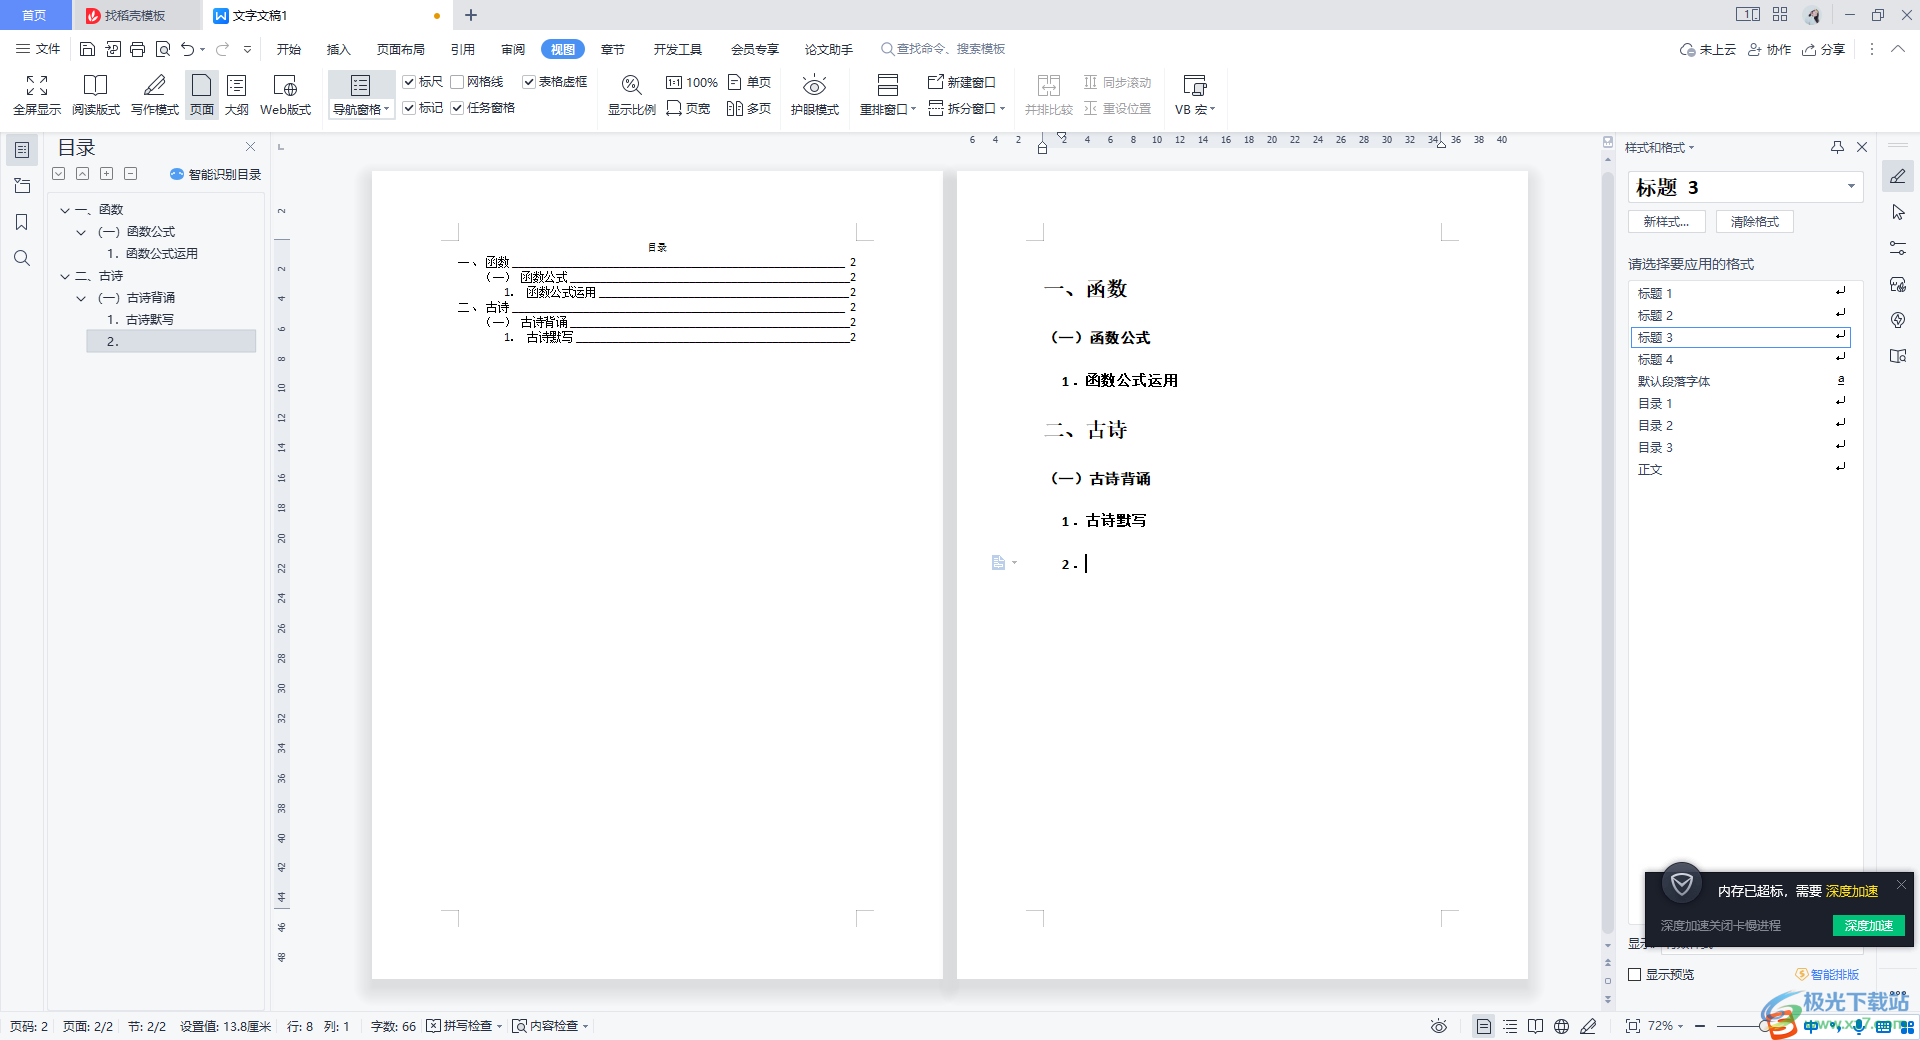The image size is (1920, 1040).
Task: Open the navigation pane dropdown
Action: (360, 110)
